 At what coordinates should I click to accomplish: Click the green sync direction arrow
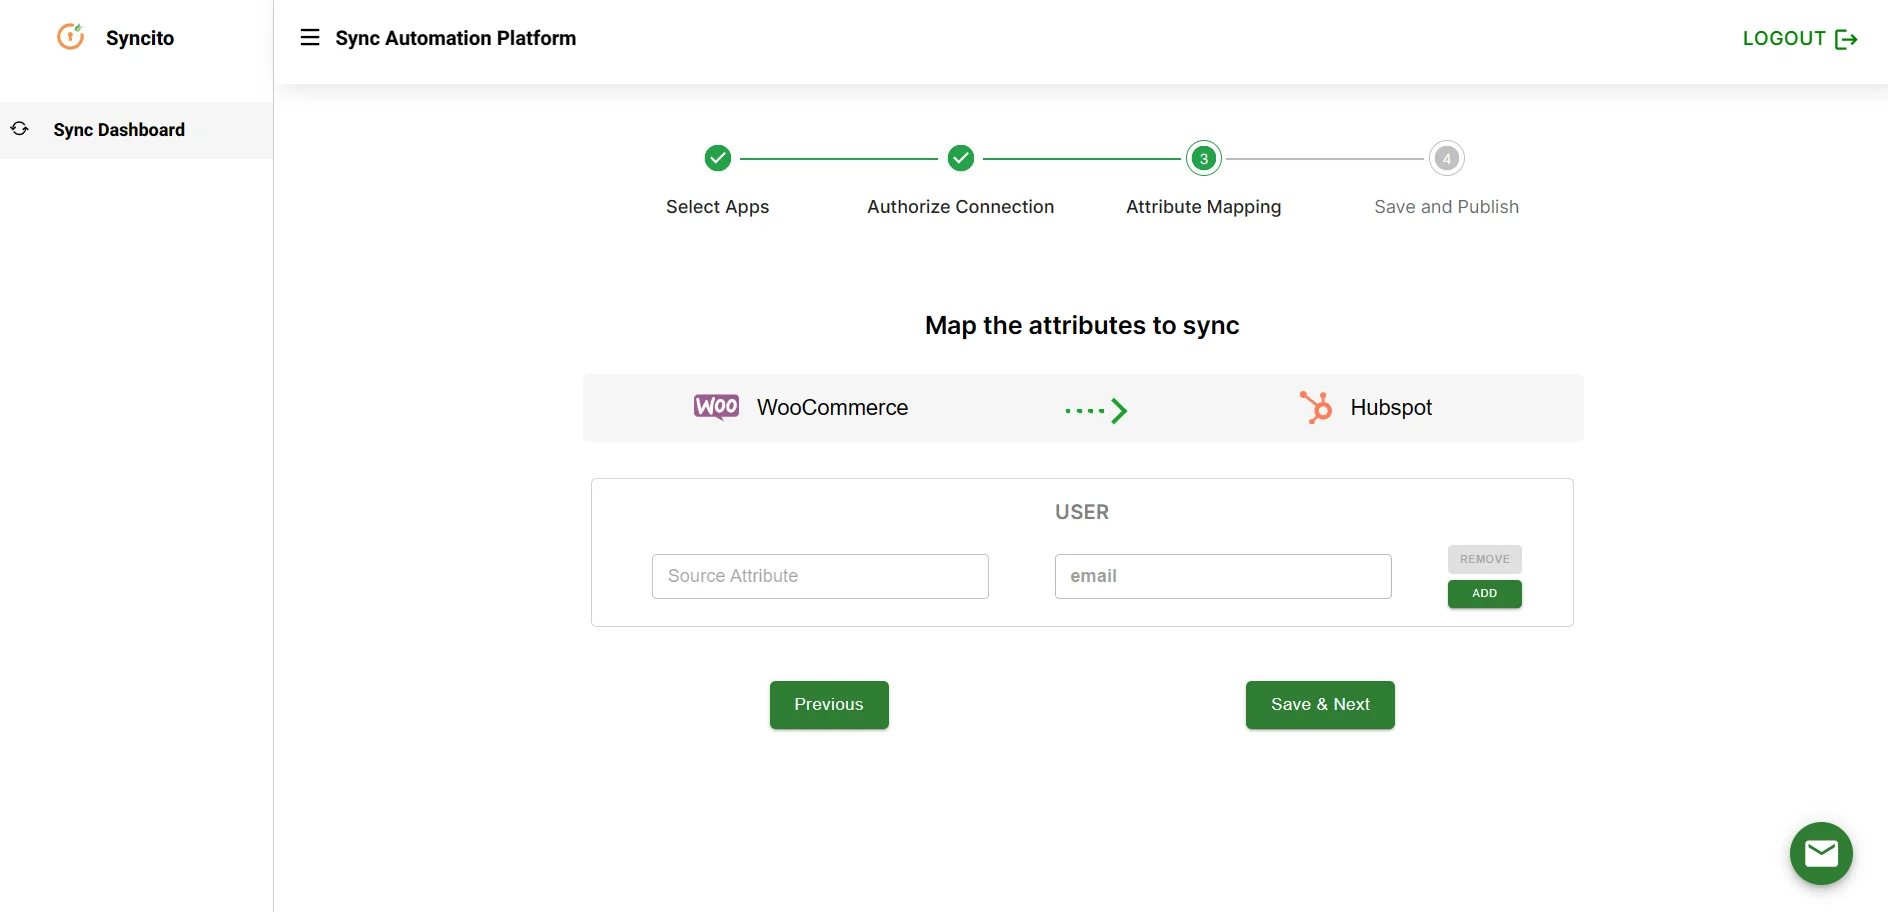1097,410
